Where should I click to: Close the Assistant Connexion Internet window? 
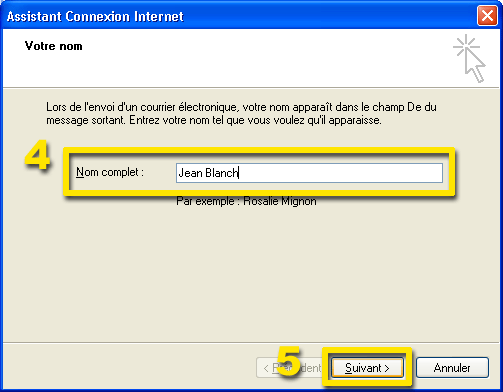point(487,15)
